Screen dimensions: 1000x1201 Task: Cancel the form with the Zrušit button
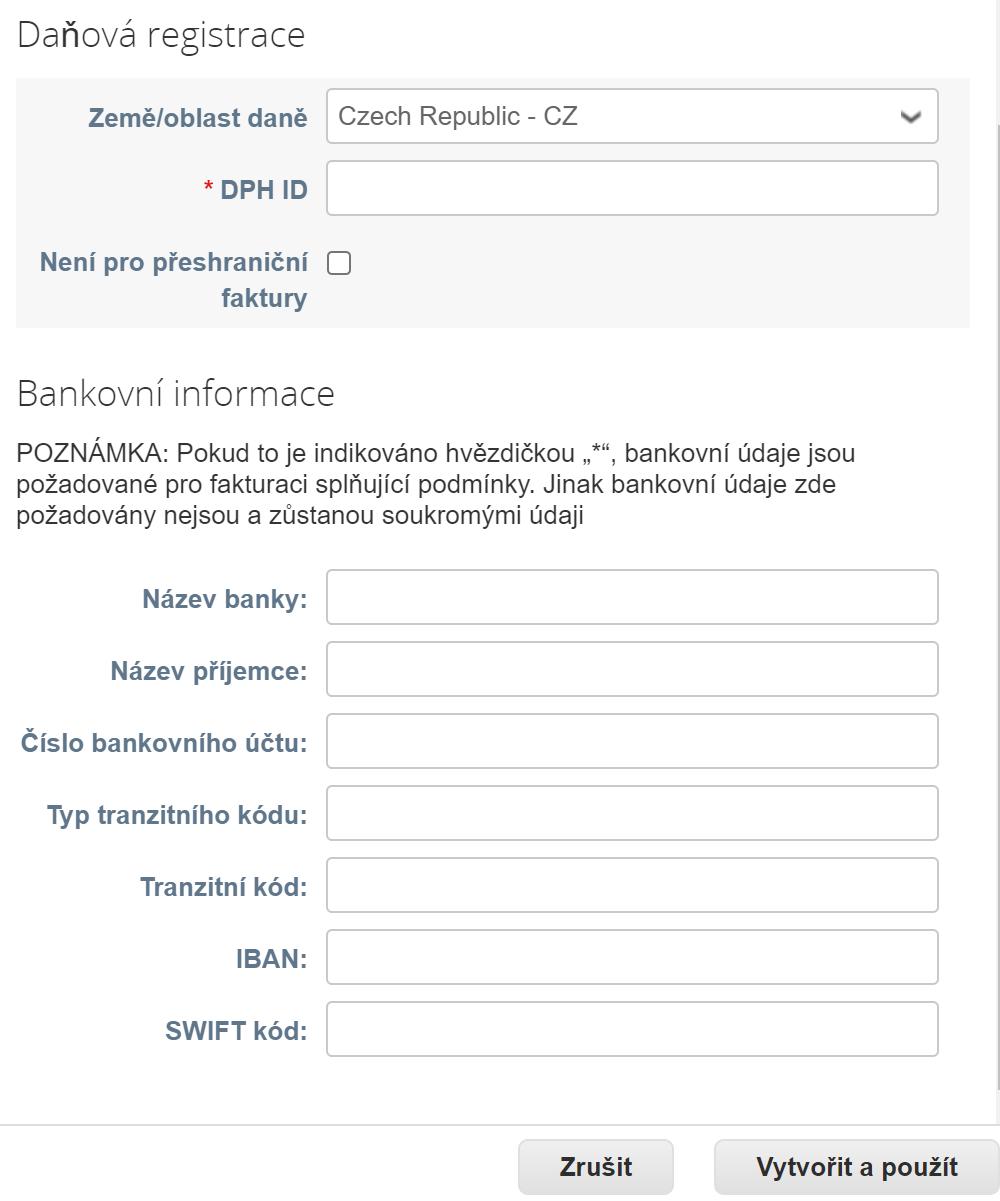point(596,1167)
